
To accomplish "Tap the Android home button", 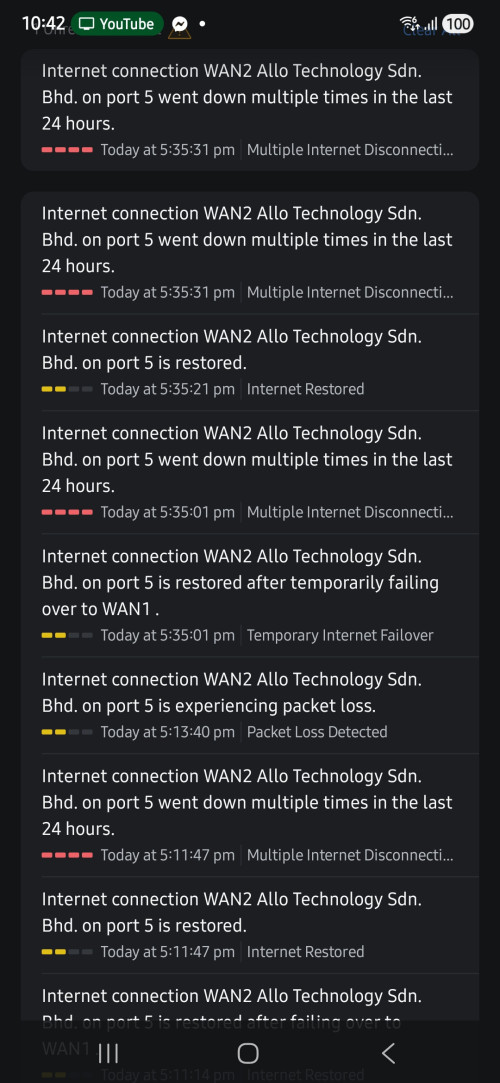I will click(248, 1053).
